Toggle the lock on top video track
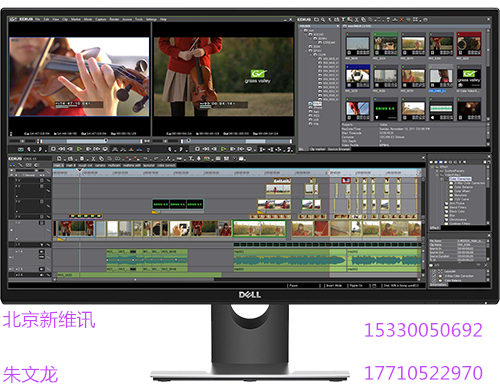 [x=48, y=180]
